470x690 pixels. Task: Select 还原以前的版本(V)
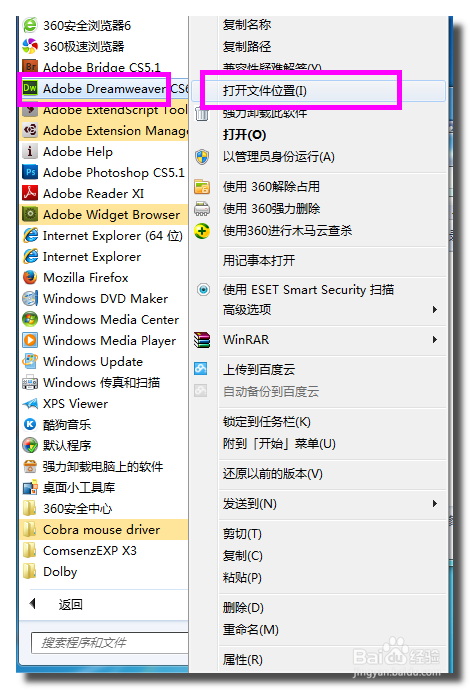(x=272, y=473)
